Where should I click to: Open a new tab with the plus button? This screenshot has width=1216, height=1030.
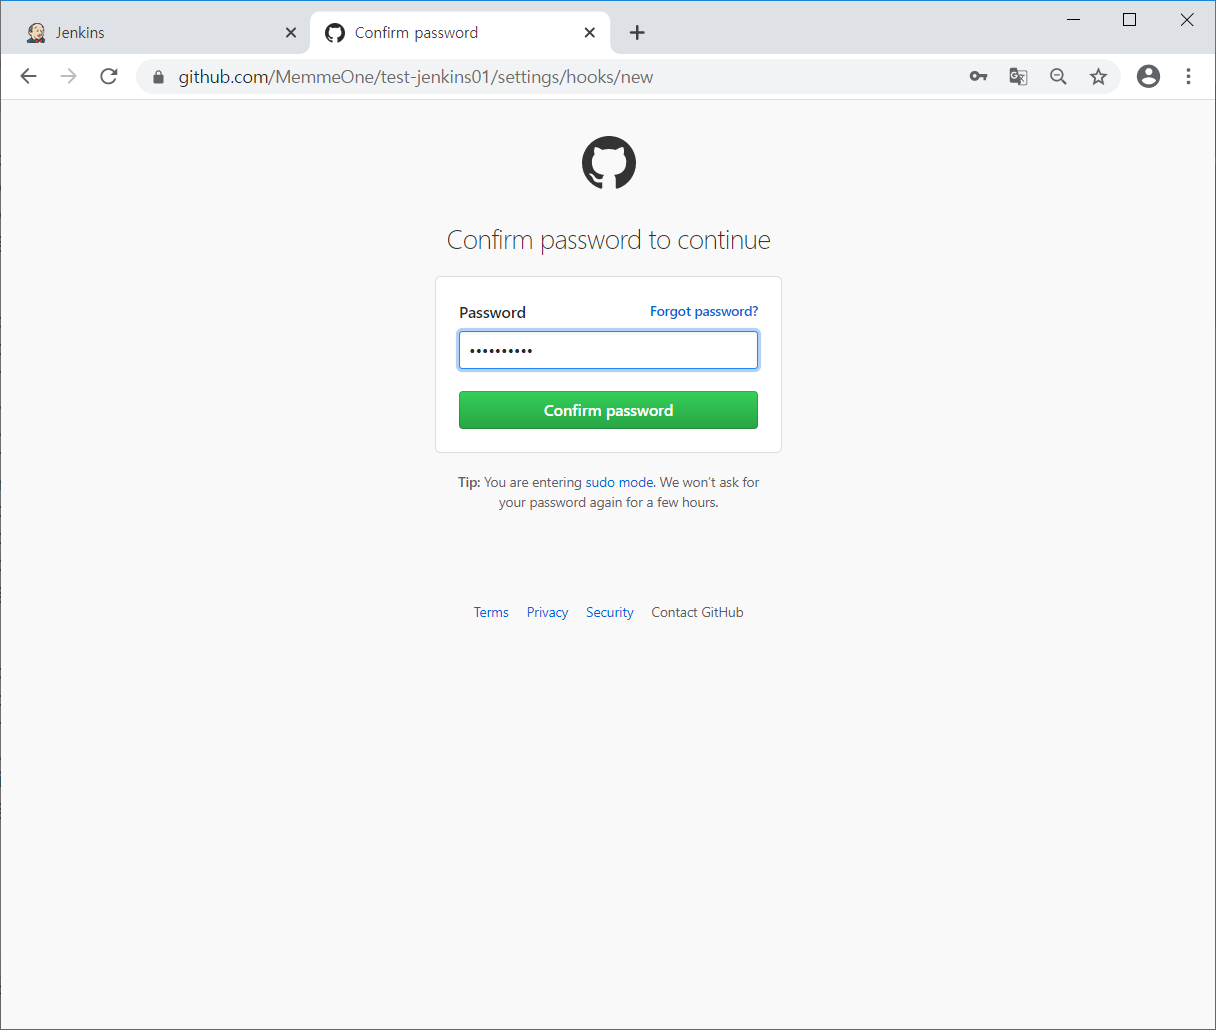(637, 33)
